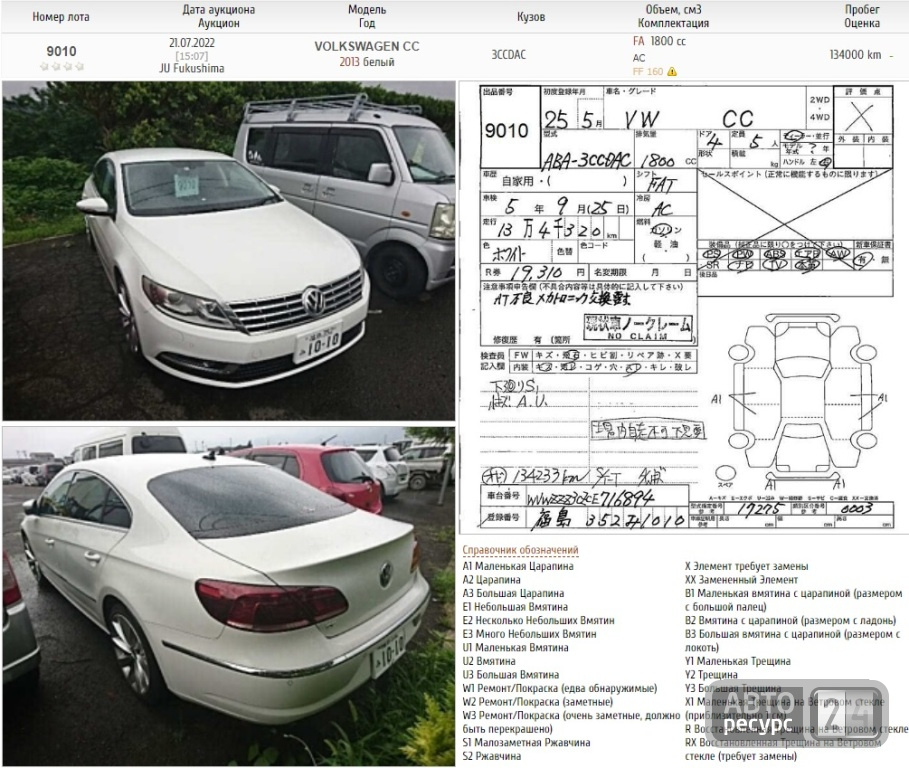
Task: Click the auction date 21.07.2022
Action: [192, 43]
